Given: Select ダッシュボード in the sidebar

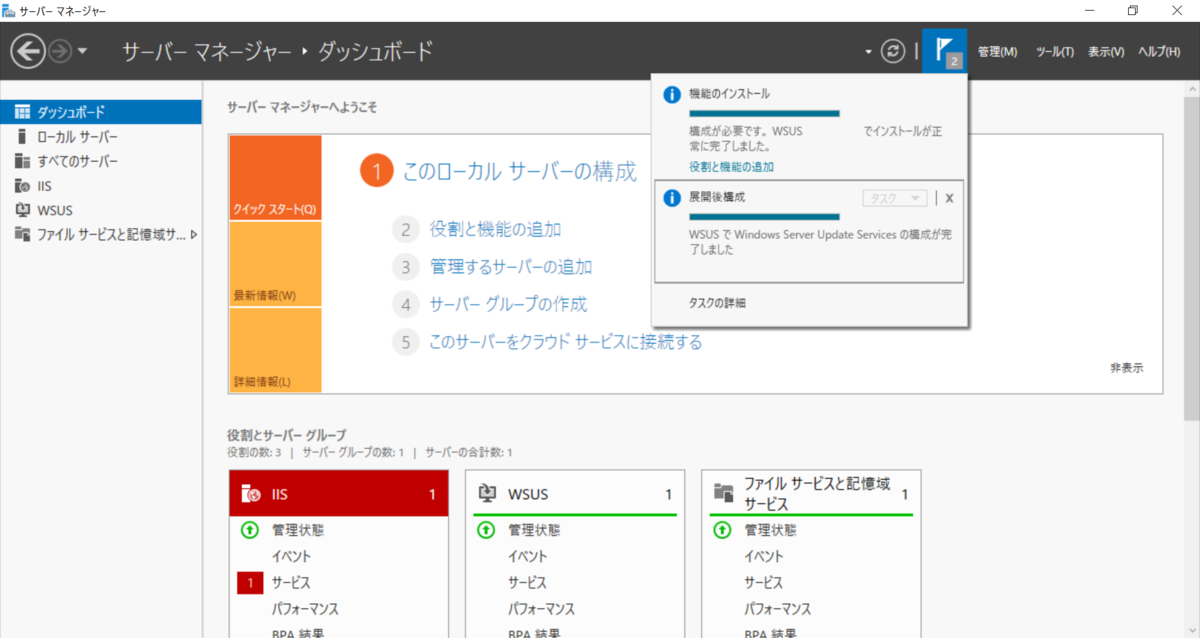Looking at the screenshot, I should click(x=100, y=112).
